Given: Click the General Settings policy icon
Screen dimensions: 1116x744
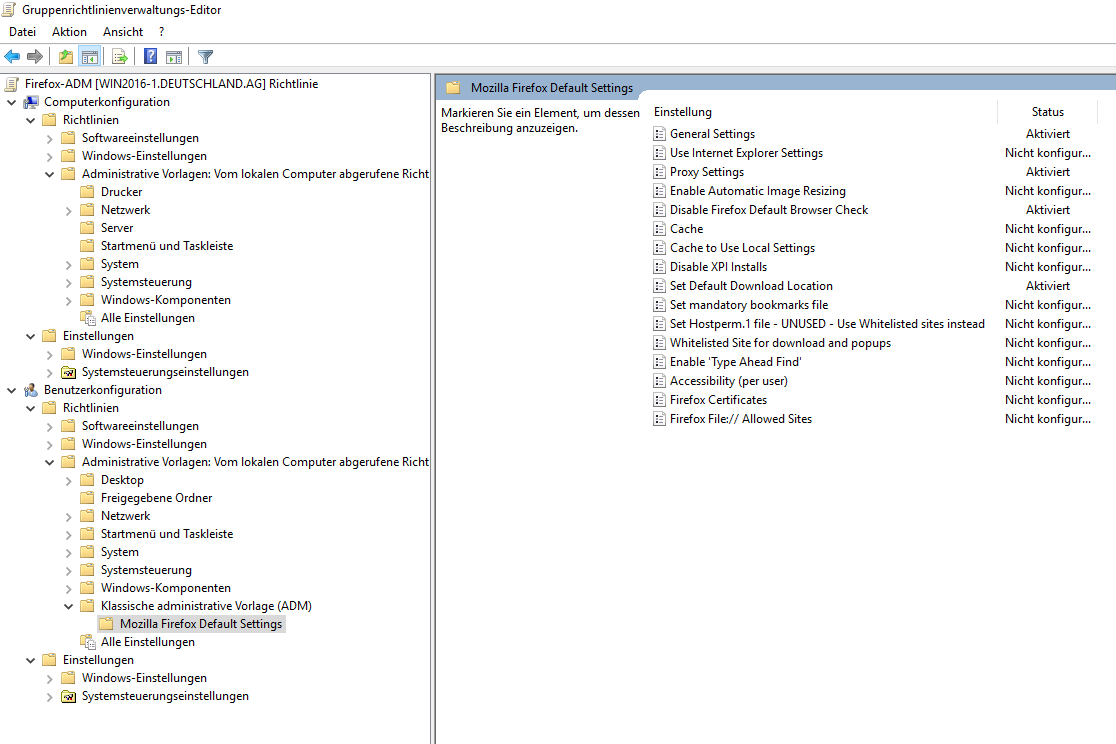Looking at the screenshot, I should [660, 134].
